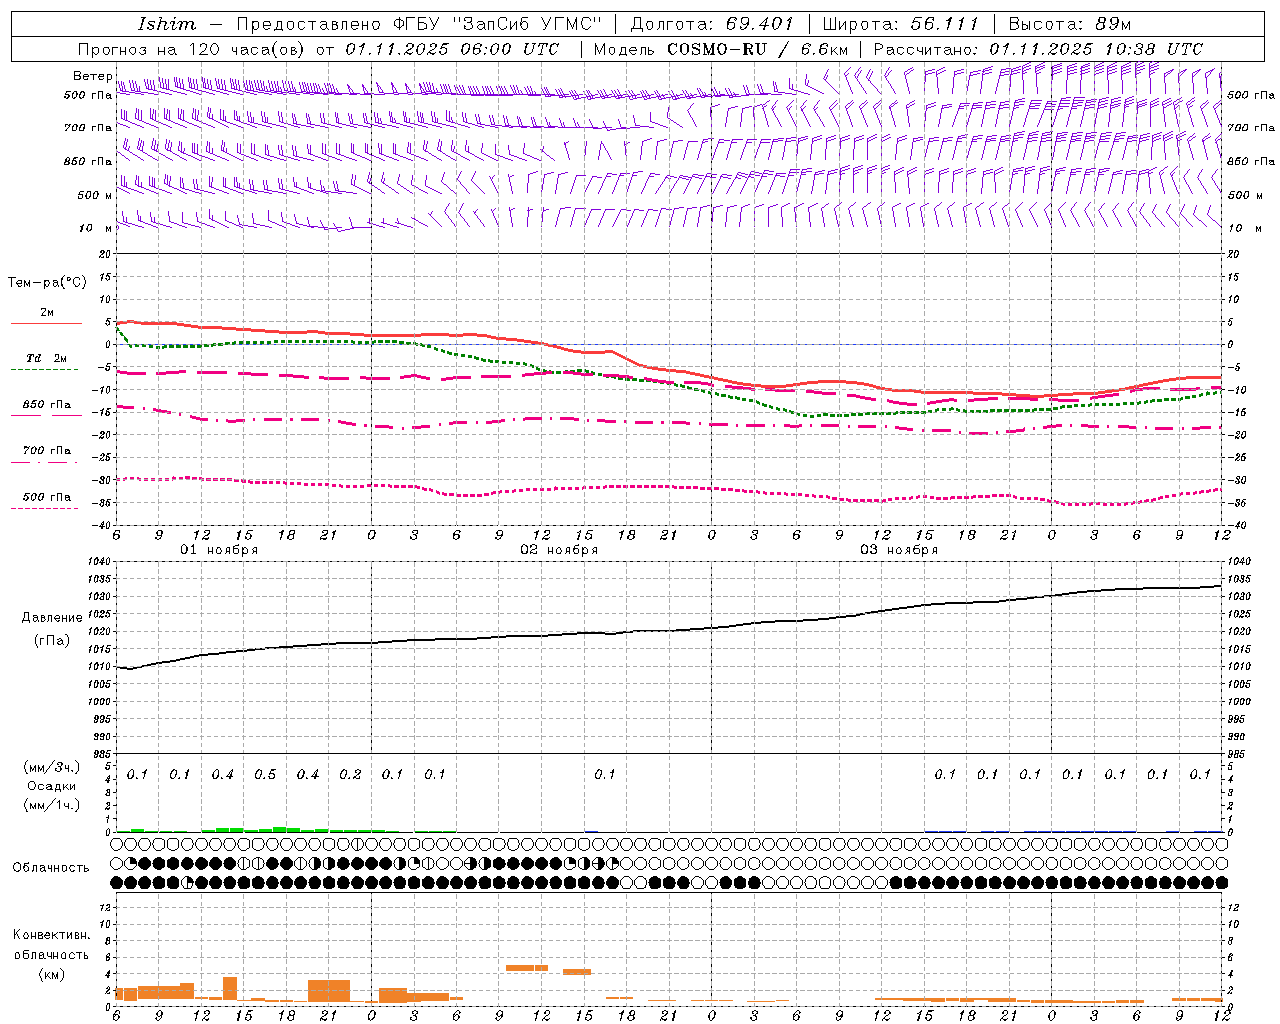1280x1024 pixels.
Task: Click the "Давление" pressure panel label
Action: tap(52, 618)
